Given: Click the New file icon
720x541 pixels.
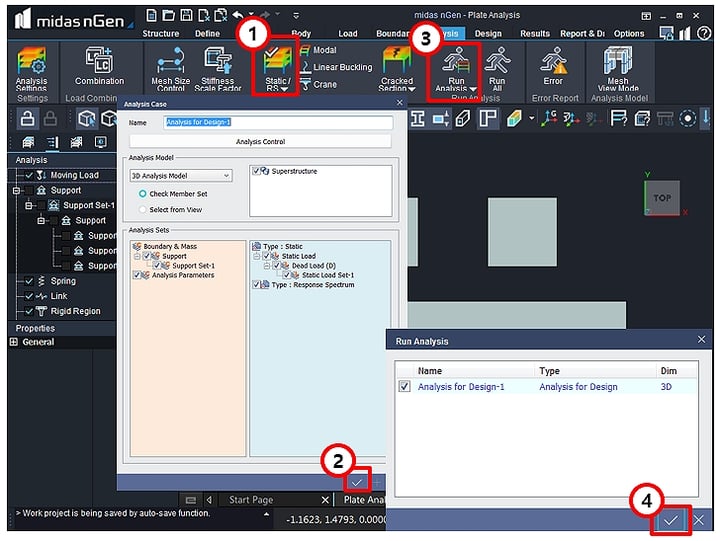Looking at the screenshot, I should tap(151, 15).
